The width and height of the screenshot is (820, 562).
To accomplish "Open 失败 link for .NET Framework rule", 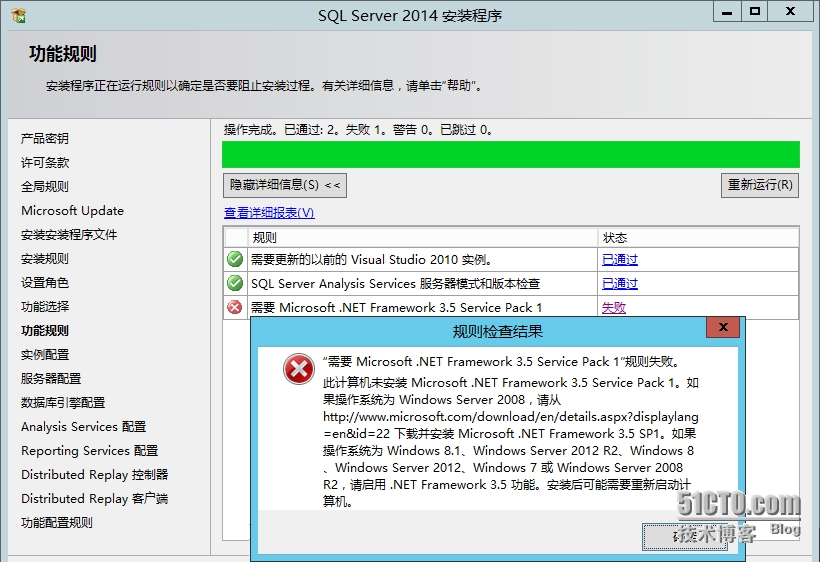I will coord(614,307).
